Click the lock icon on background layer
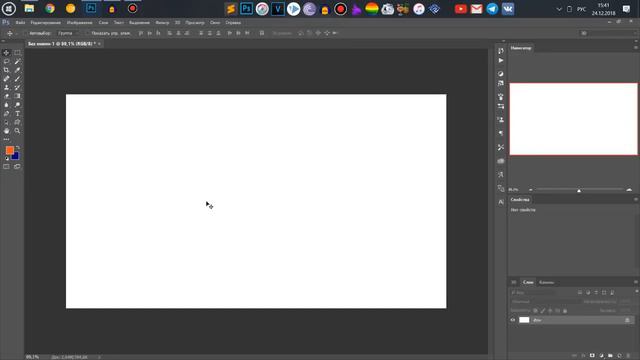This screenshot has height=360, width=640. click(627, 320)
